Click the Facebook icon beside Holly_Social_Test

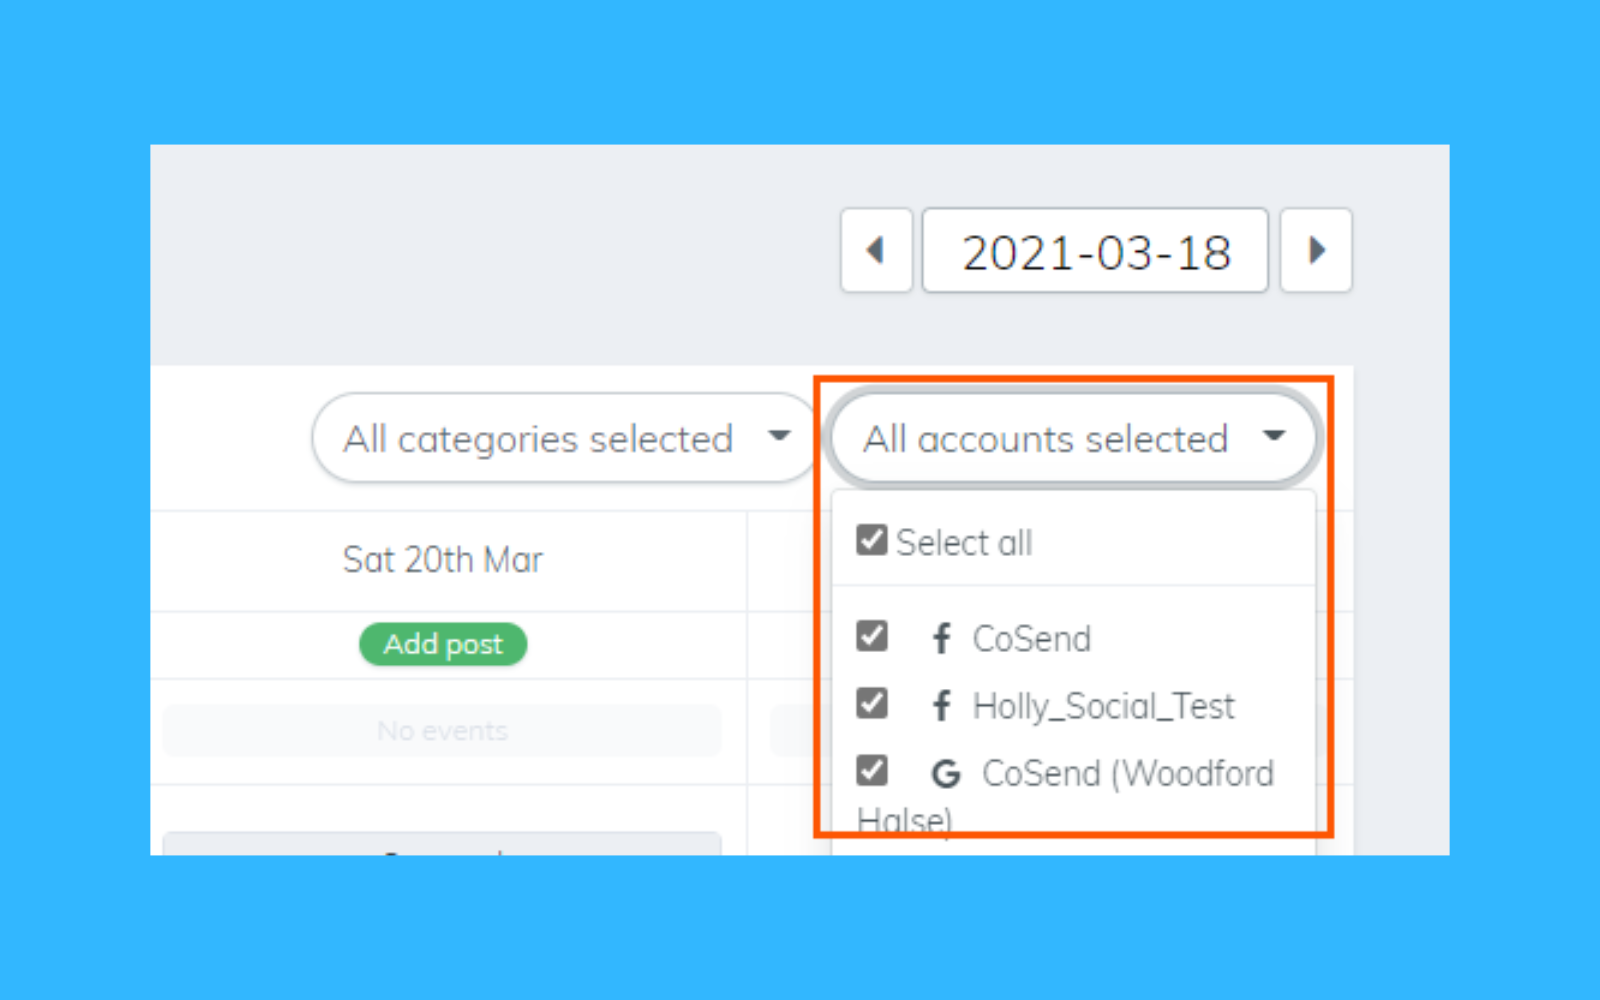[941, 706]
